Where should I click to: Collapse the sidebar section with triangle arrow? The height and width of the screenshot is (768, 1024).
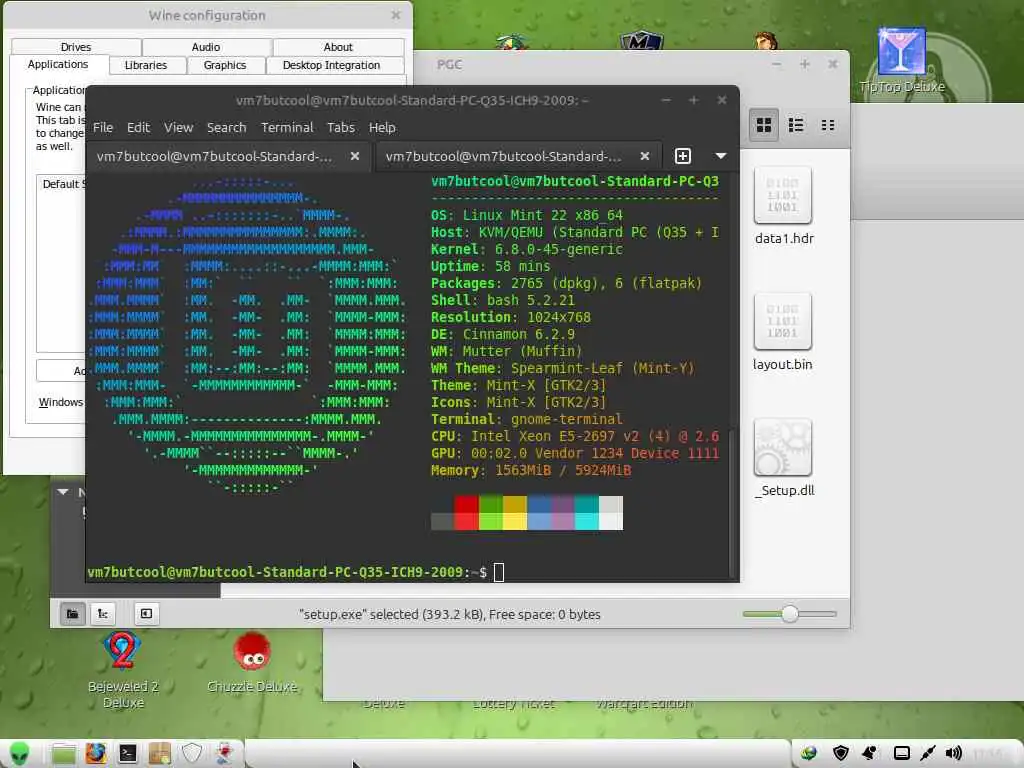tap(63, 492)
